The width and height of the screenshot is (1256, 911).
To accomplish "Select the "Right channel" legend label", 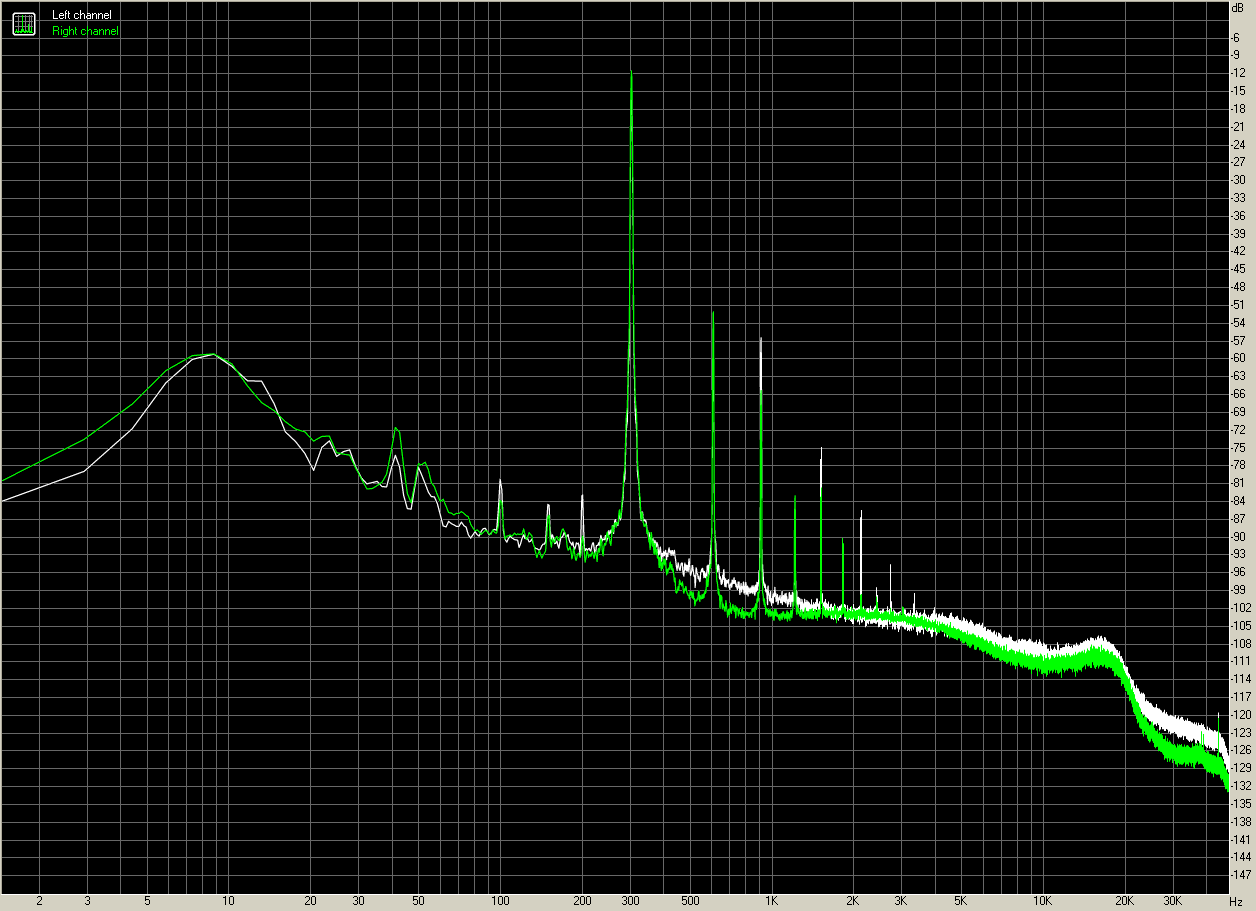I will pyautogui.click(x=85, y=31).
